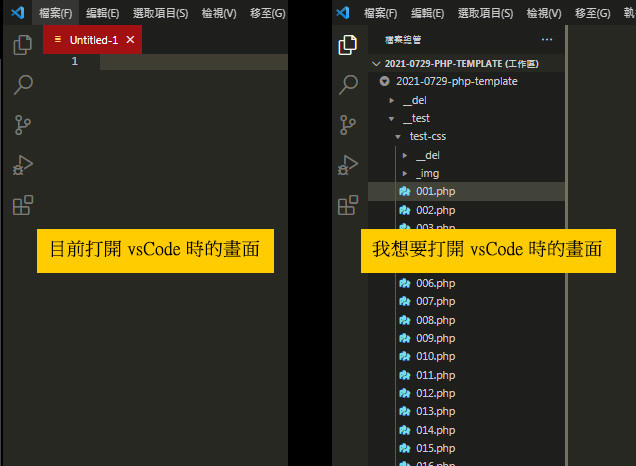Click VS Code logo in right window

tap(343, 13)
